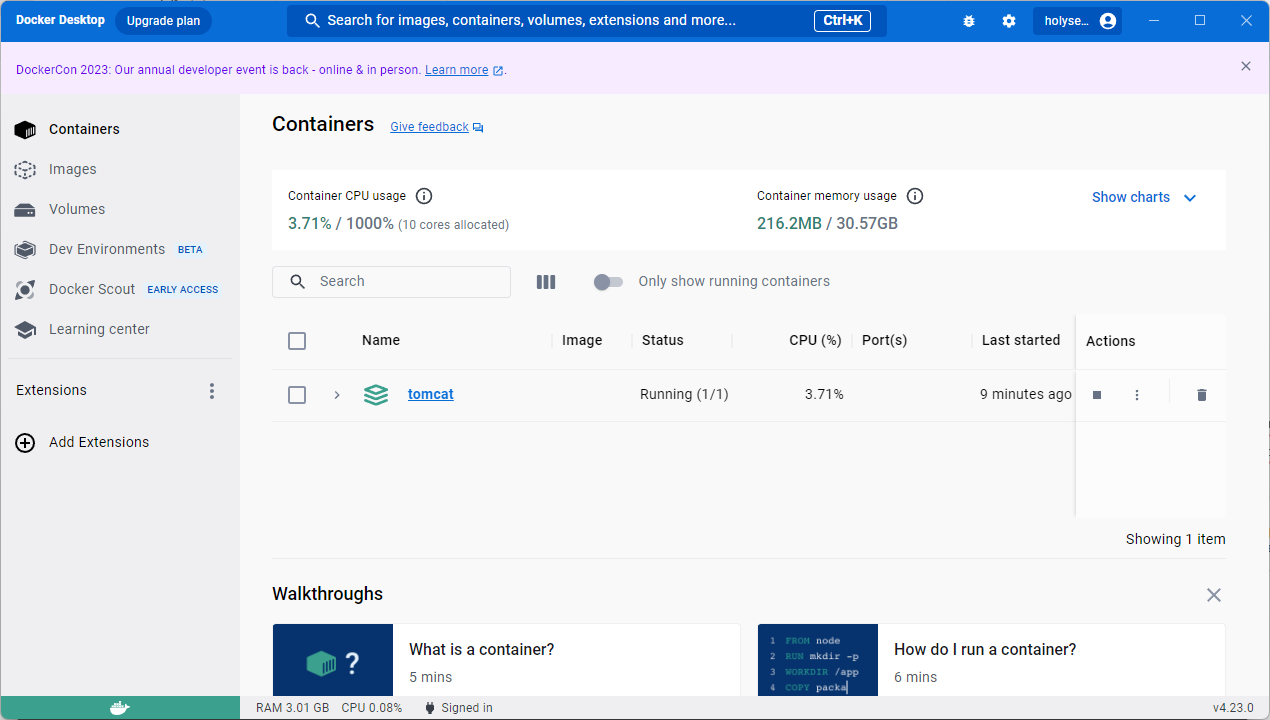Sort by the Name column

click(x=381, y=340)
